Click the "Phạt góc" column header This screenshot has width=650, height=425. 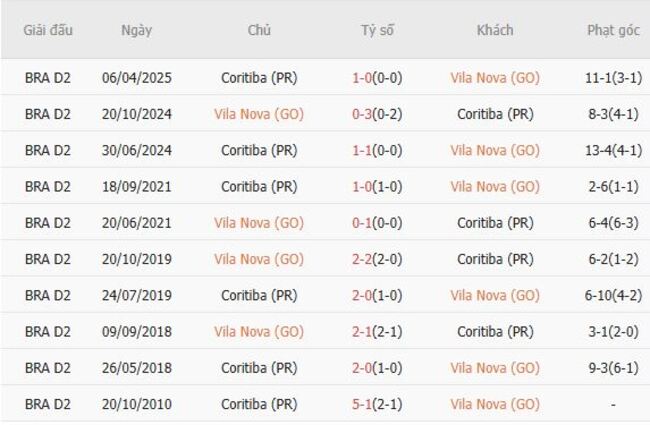[613, 30]
